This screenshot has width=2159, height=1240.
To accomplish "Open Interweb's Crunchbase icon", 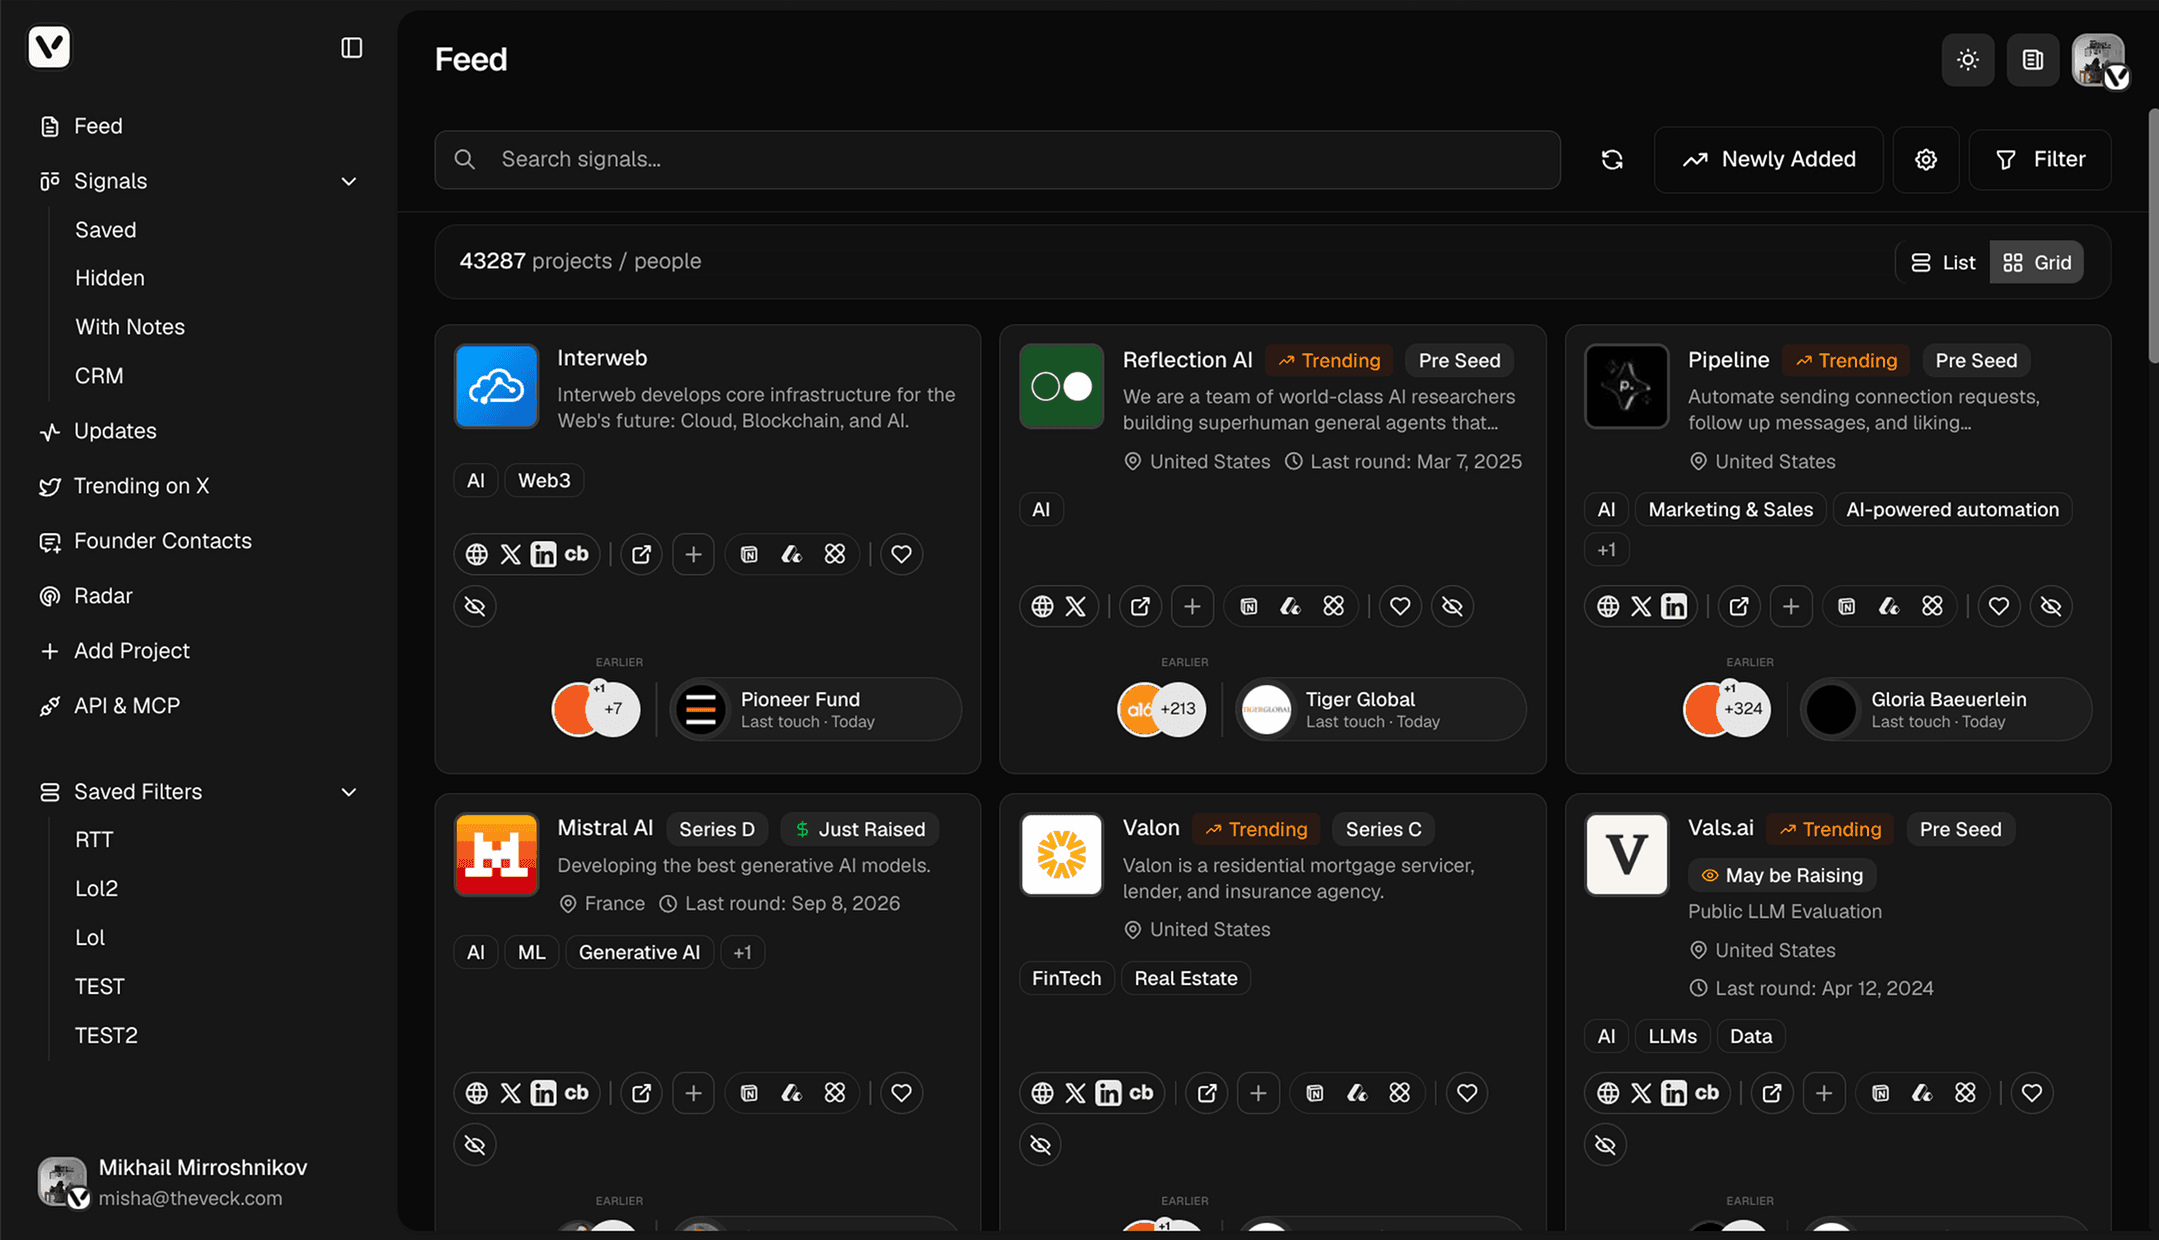I will (x=577, y=554).
